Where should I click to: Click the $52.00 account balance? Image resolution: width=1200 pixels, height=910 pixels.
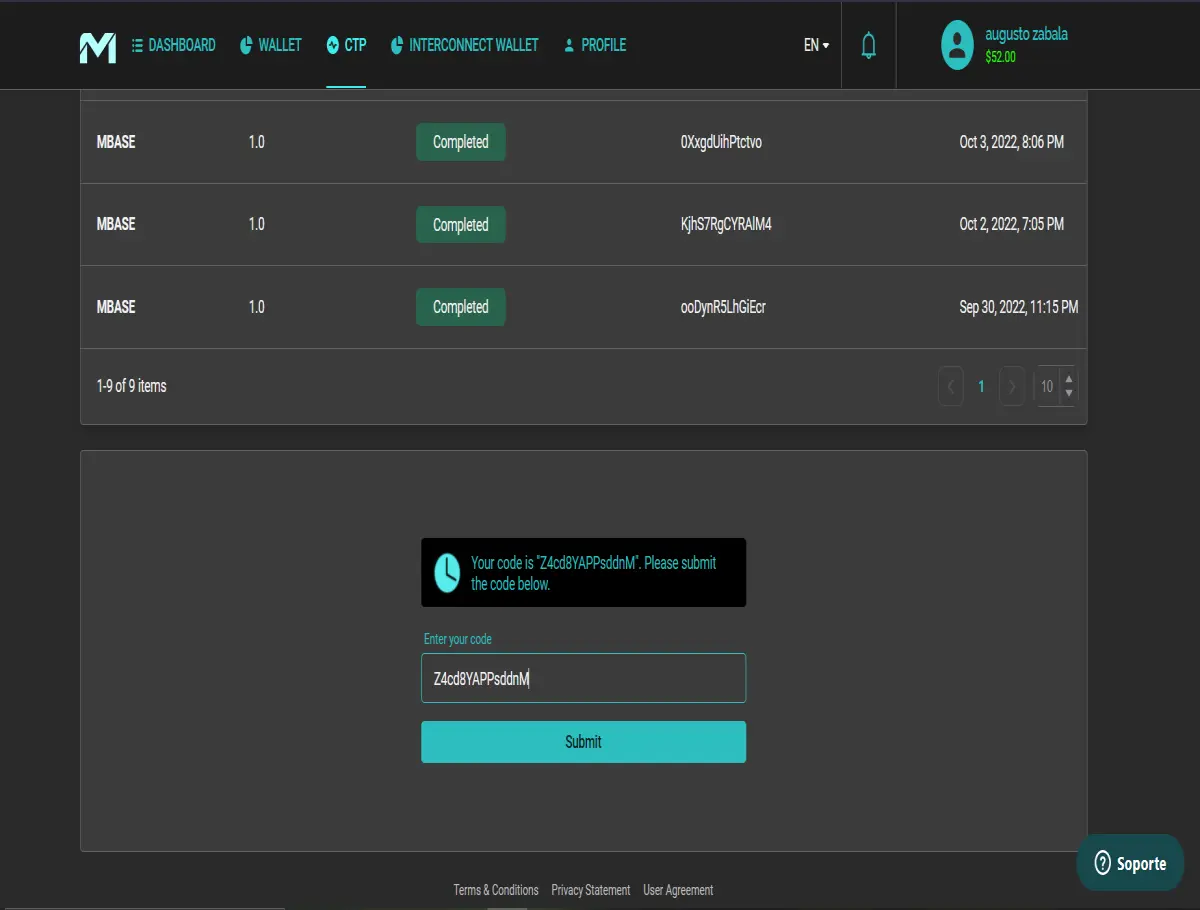pyautogui.click(x=1000, y=57)
